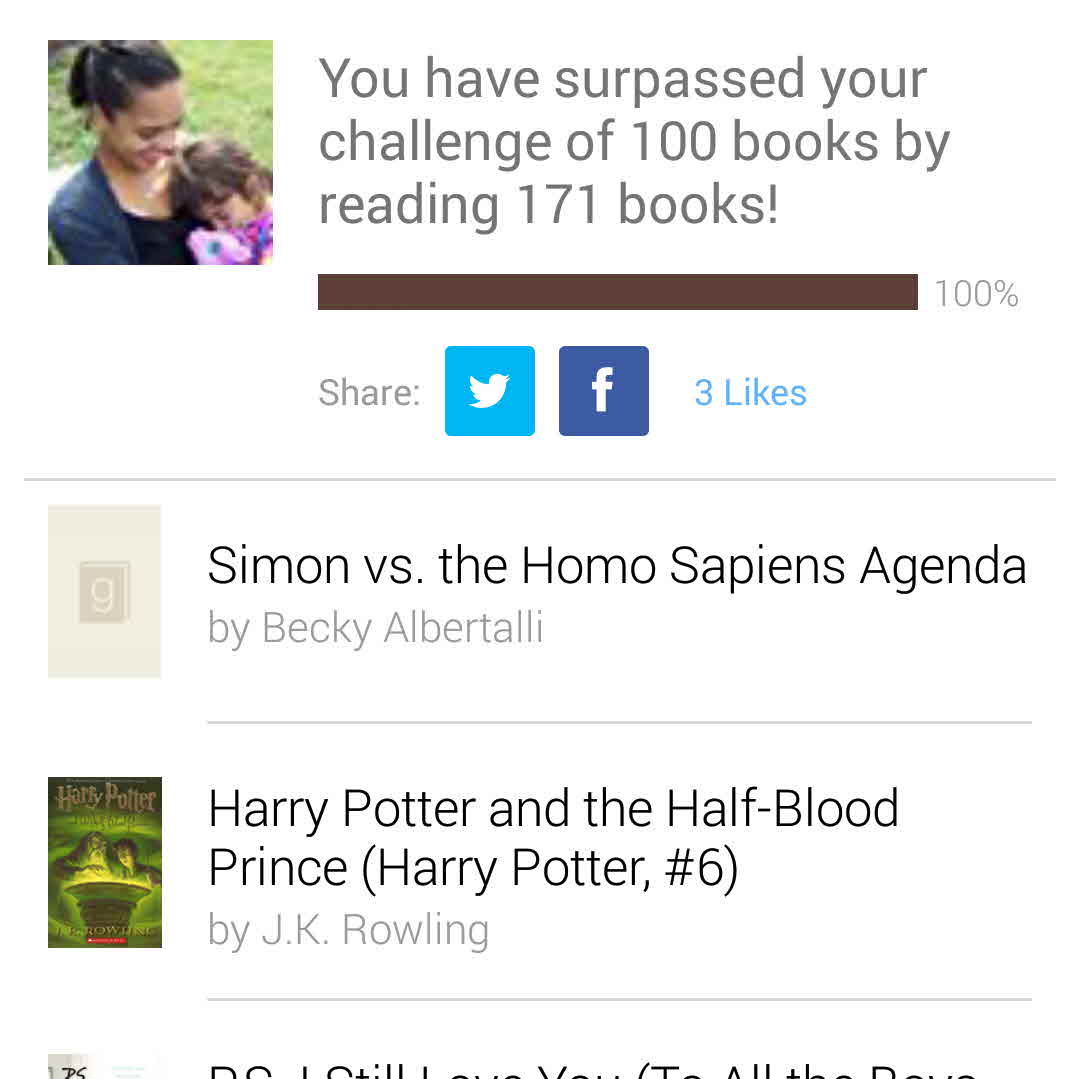Open the user's profile photo
This screenshot has width=1079, height=1079.
click(x=160, y=152)
